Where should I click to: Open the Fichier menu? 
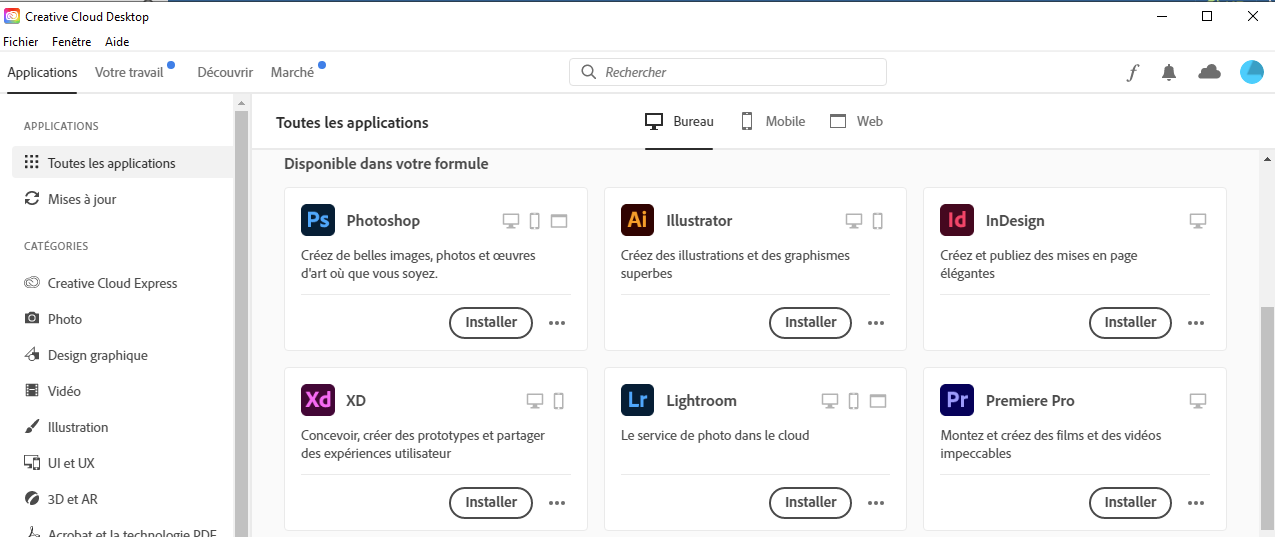point(21,42)
